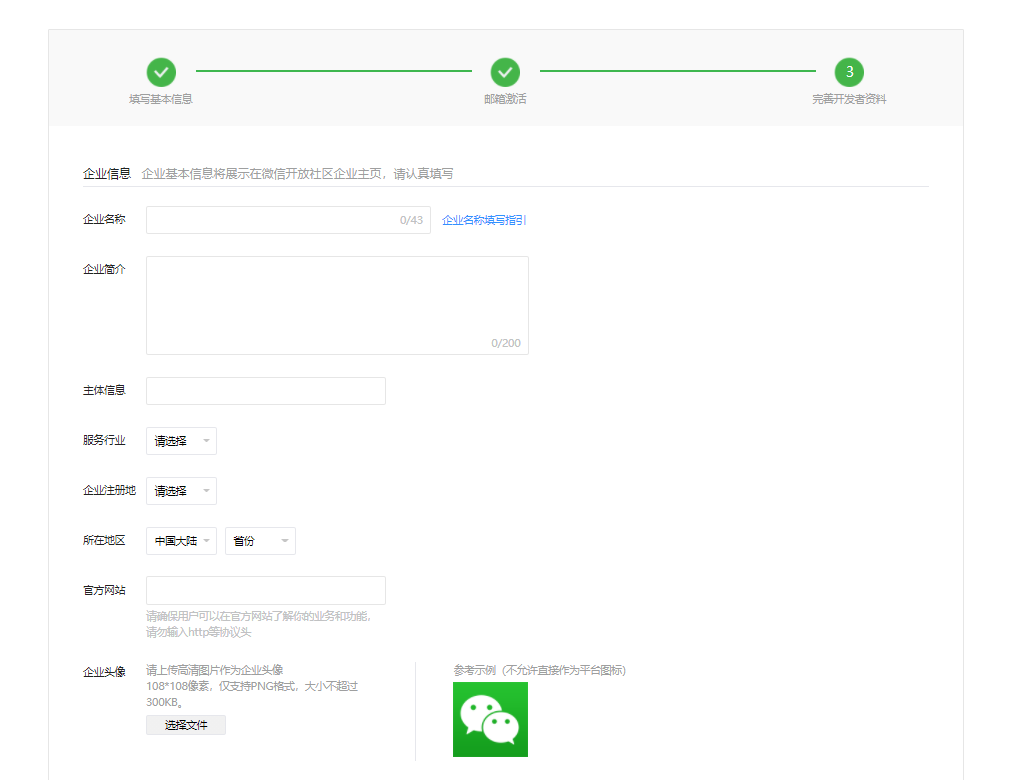Click the 选择文件 upload button
1036x780 pixels.
point(186,725)
